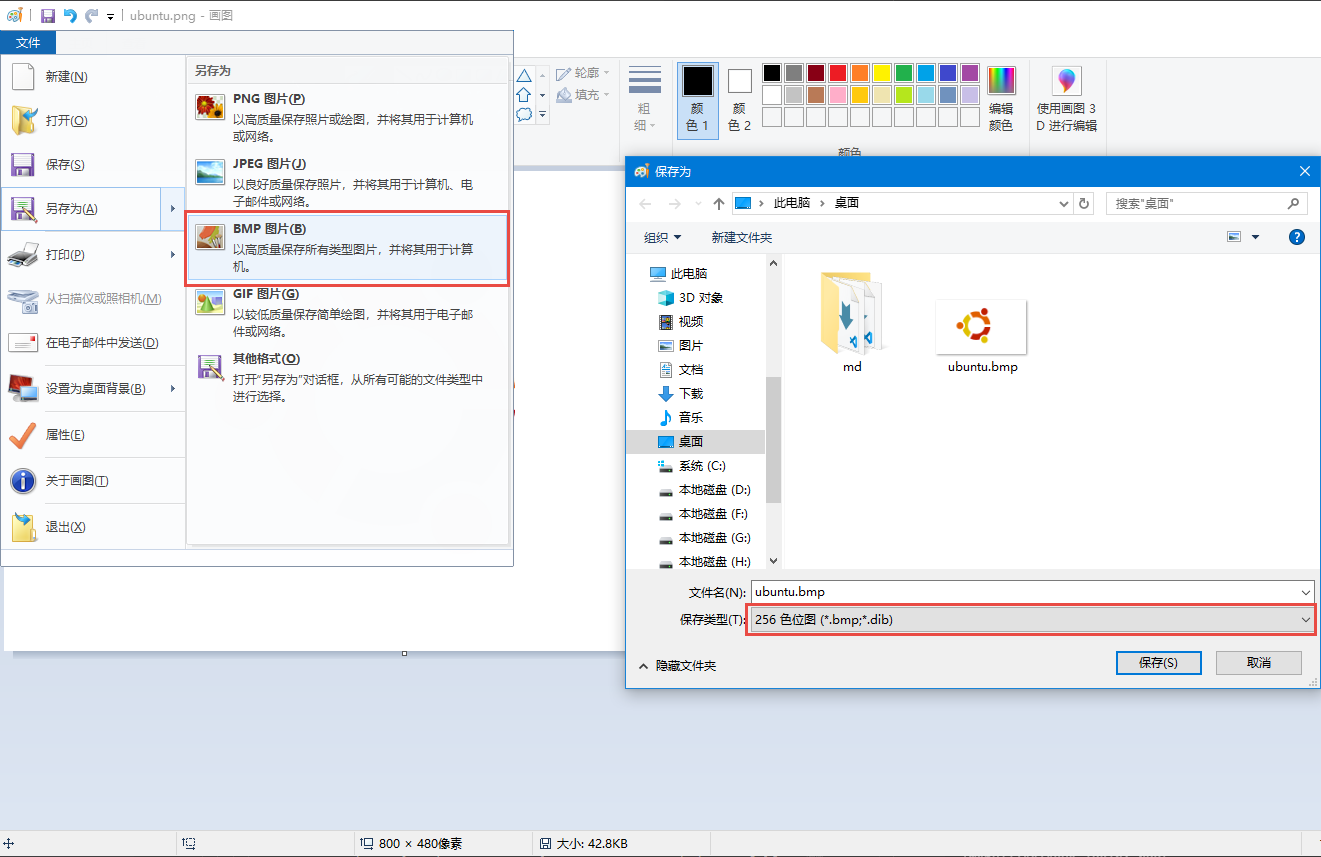Image resolution: width=1321 pixels, height=857 pixels.
Task: Click the Undo icon in quick access toolbar
Action: [x=68, y=15]
